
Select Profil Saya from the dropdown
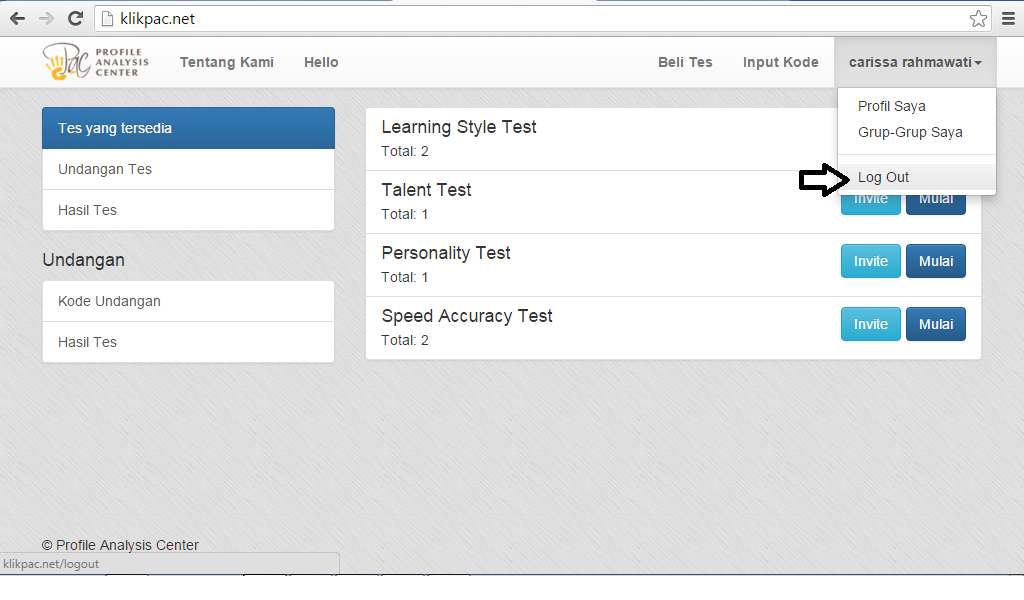tap(891, 106)
